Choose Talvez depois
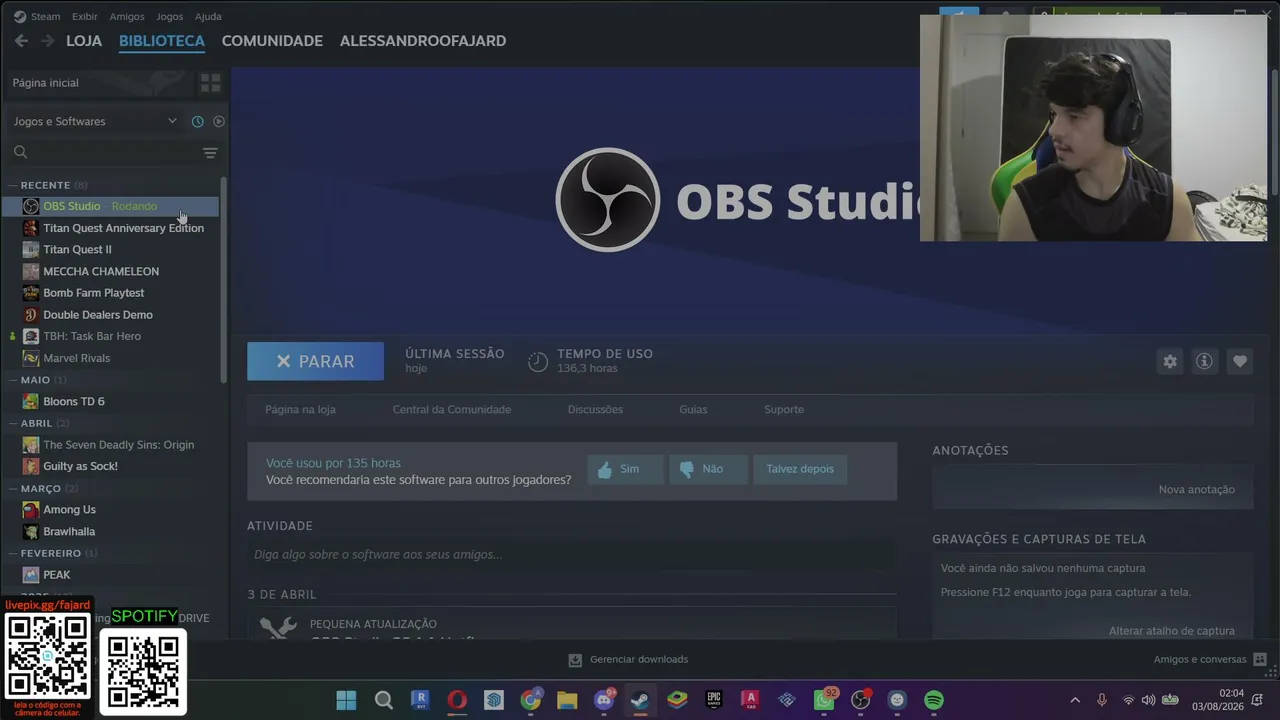The image size is (1280, 720). (x=800, y=469)
